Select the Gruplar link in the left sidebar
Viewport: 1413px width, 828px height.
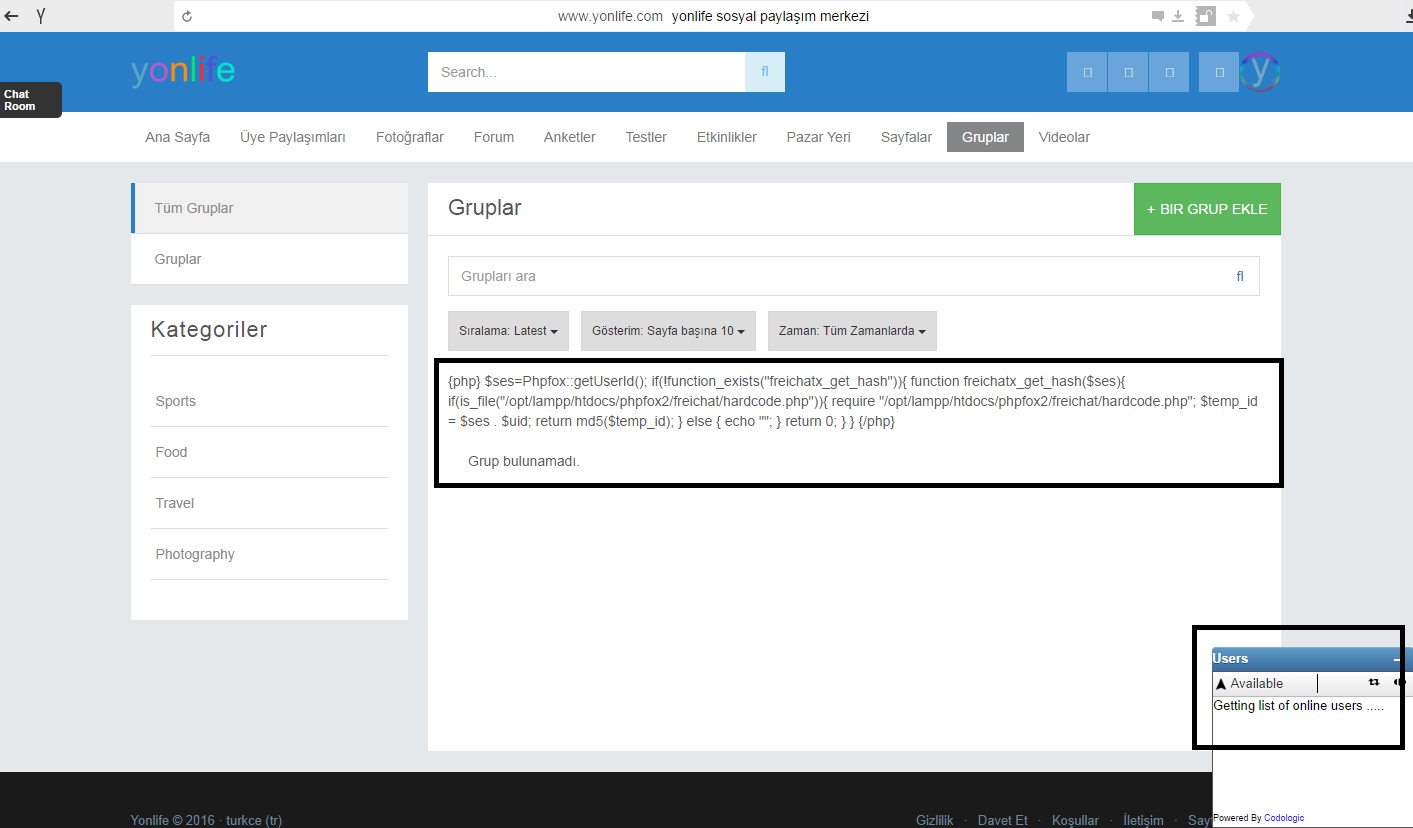coord(270,259)
